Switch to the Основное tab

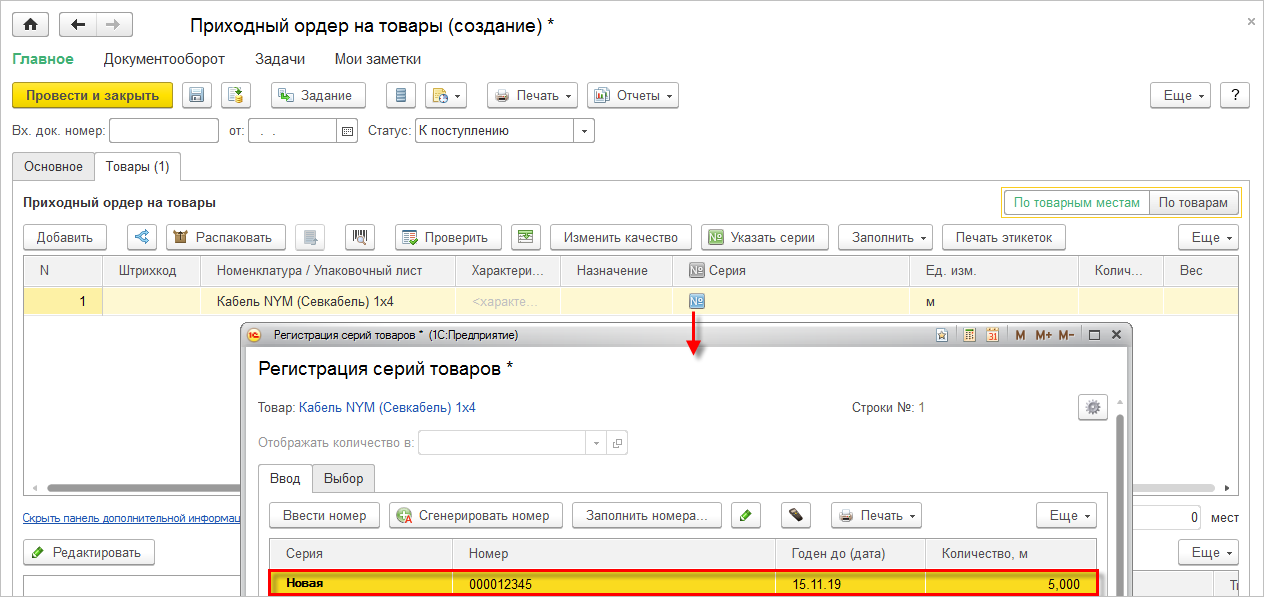pos(53,166)
